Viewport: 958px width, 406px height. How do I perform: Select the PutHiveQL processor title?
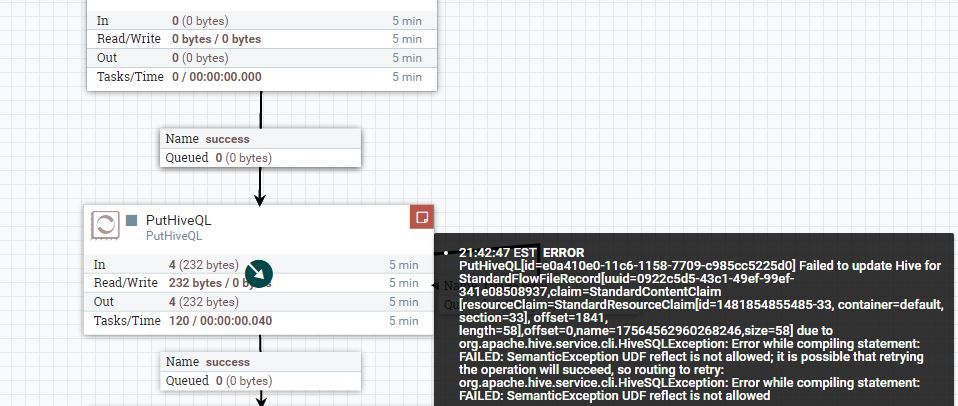[x=178, y=220]
